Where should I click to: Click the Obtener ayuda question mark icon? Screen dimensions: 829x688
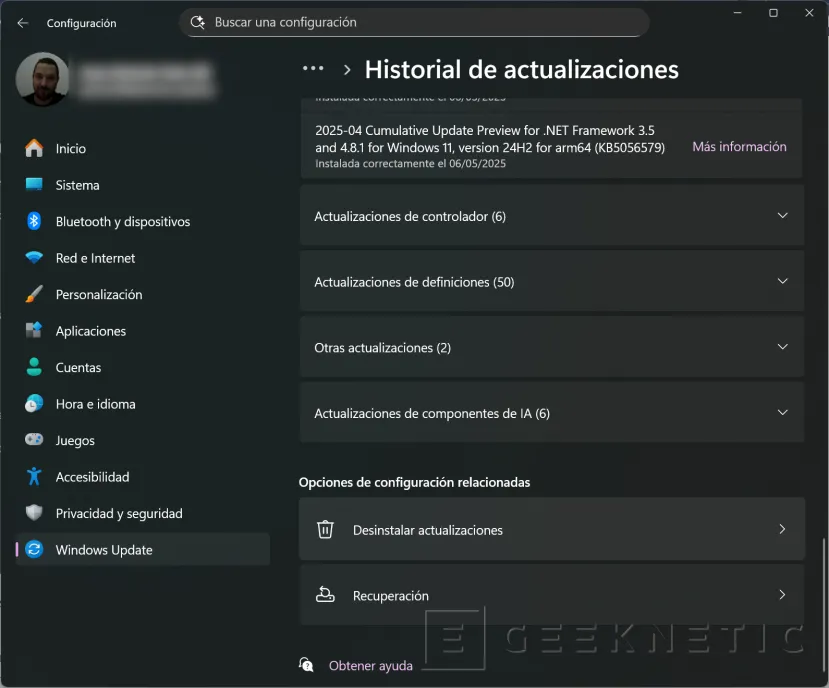click(306, 664)
